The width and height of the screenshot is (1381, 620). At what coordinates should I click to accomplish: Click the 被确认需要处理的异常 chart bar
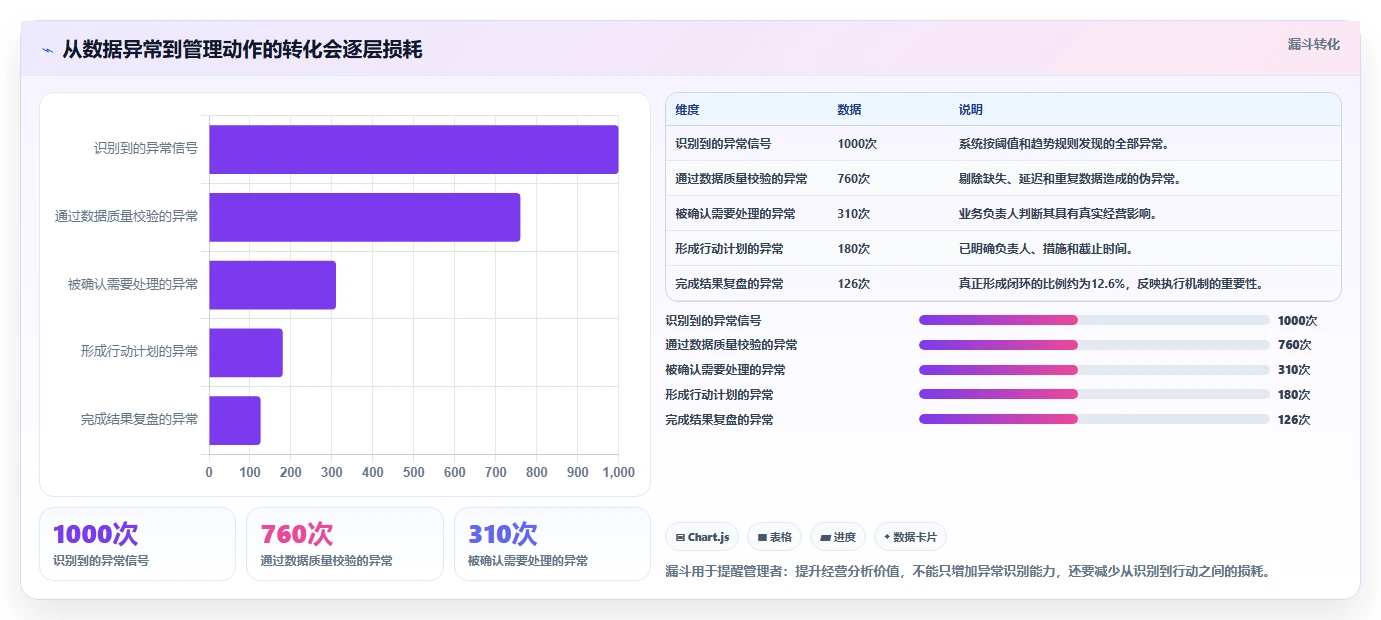click(x=272, y=285)
